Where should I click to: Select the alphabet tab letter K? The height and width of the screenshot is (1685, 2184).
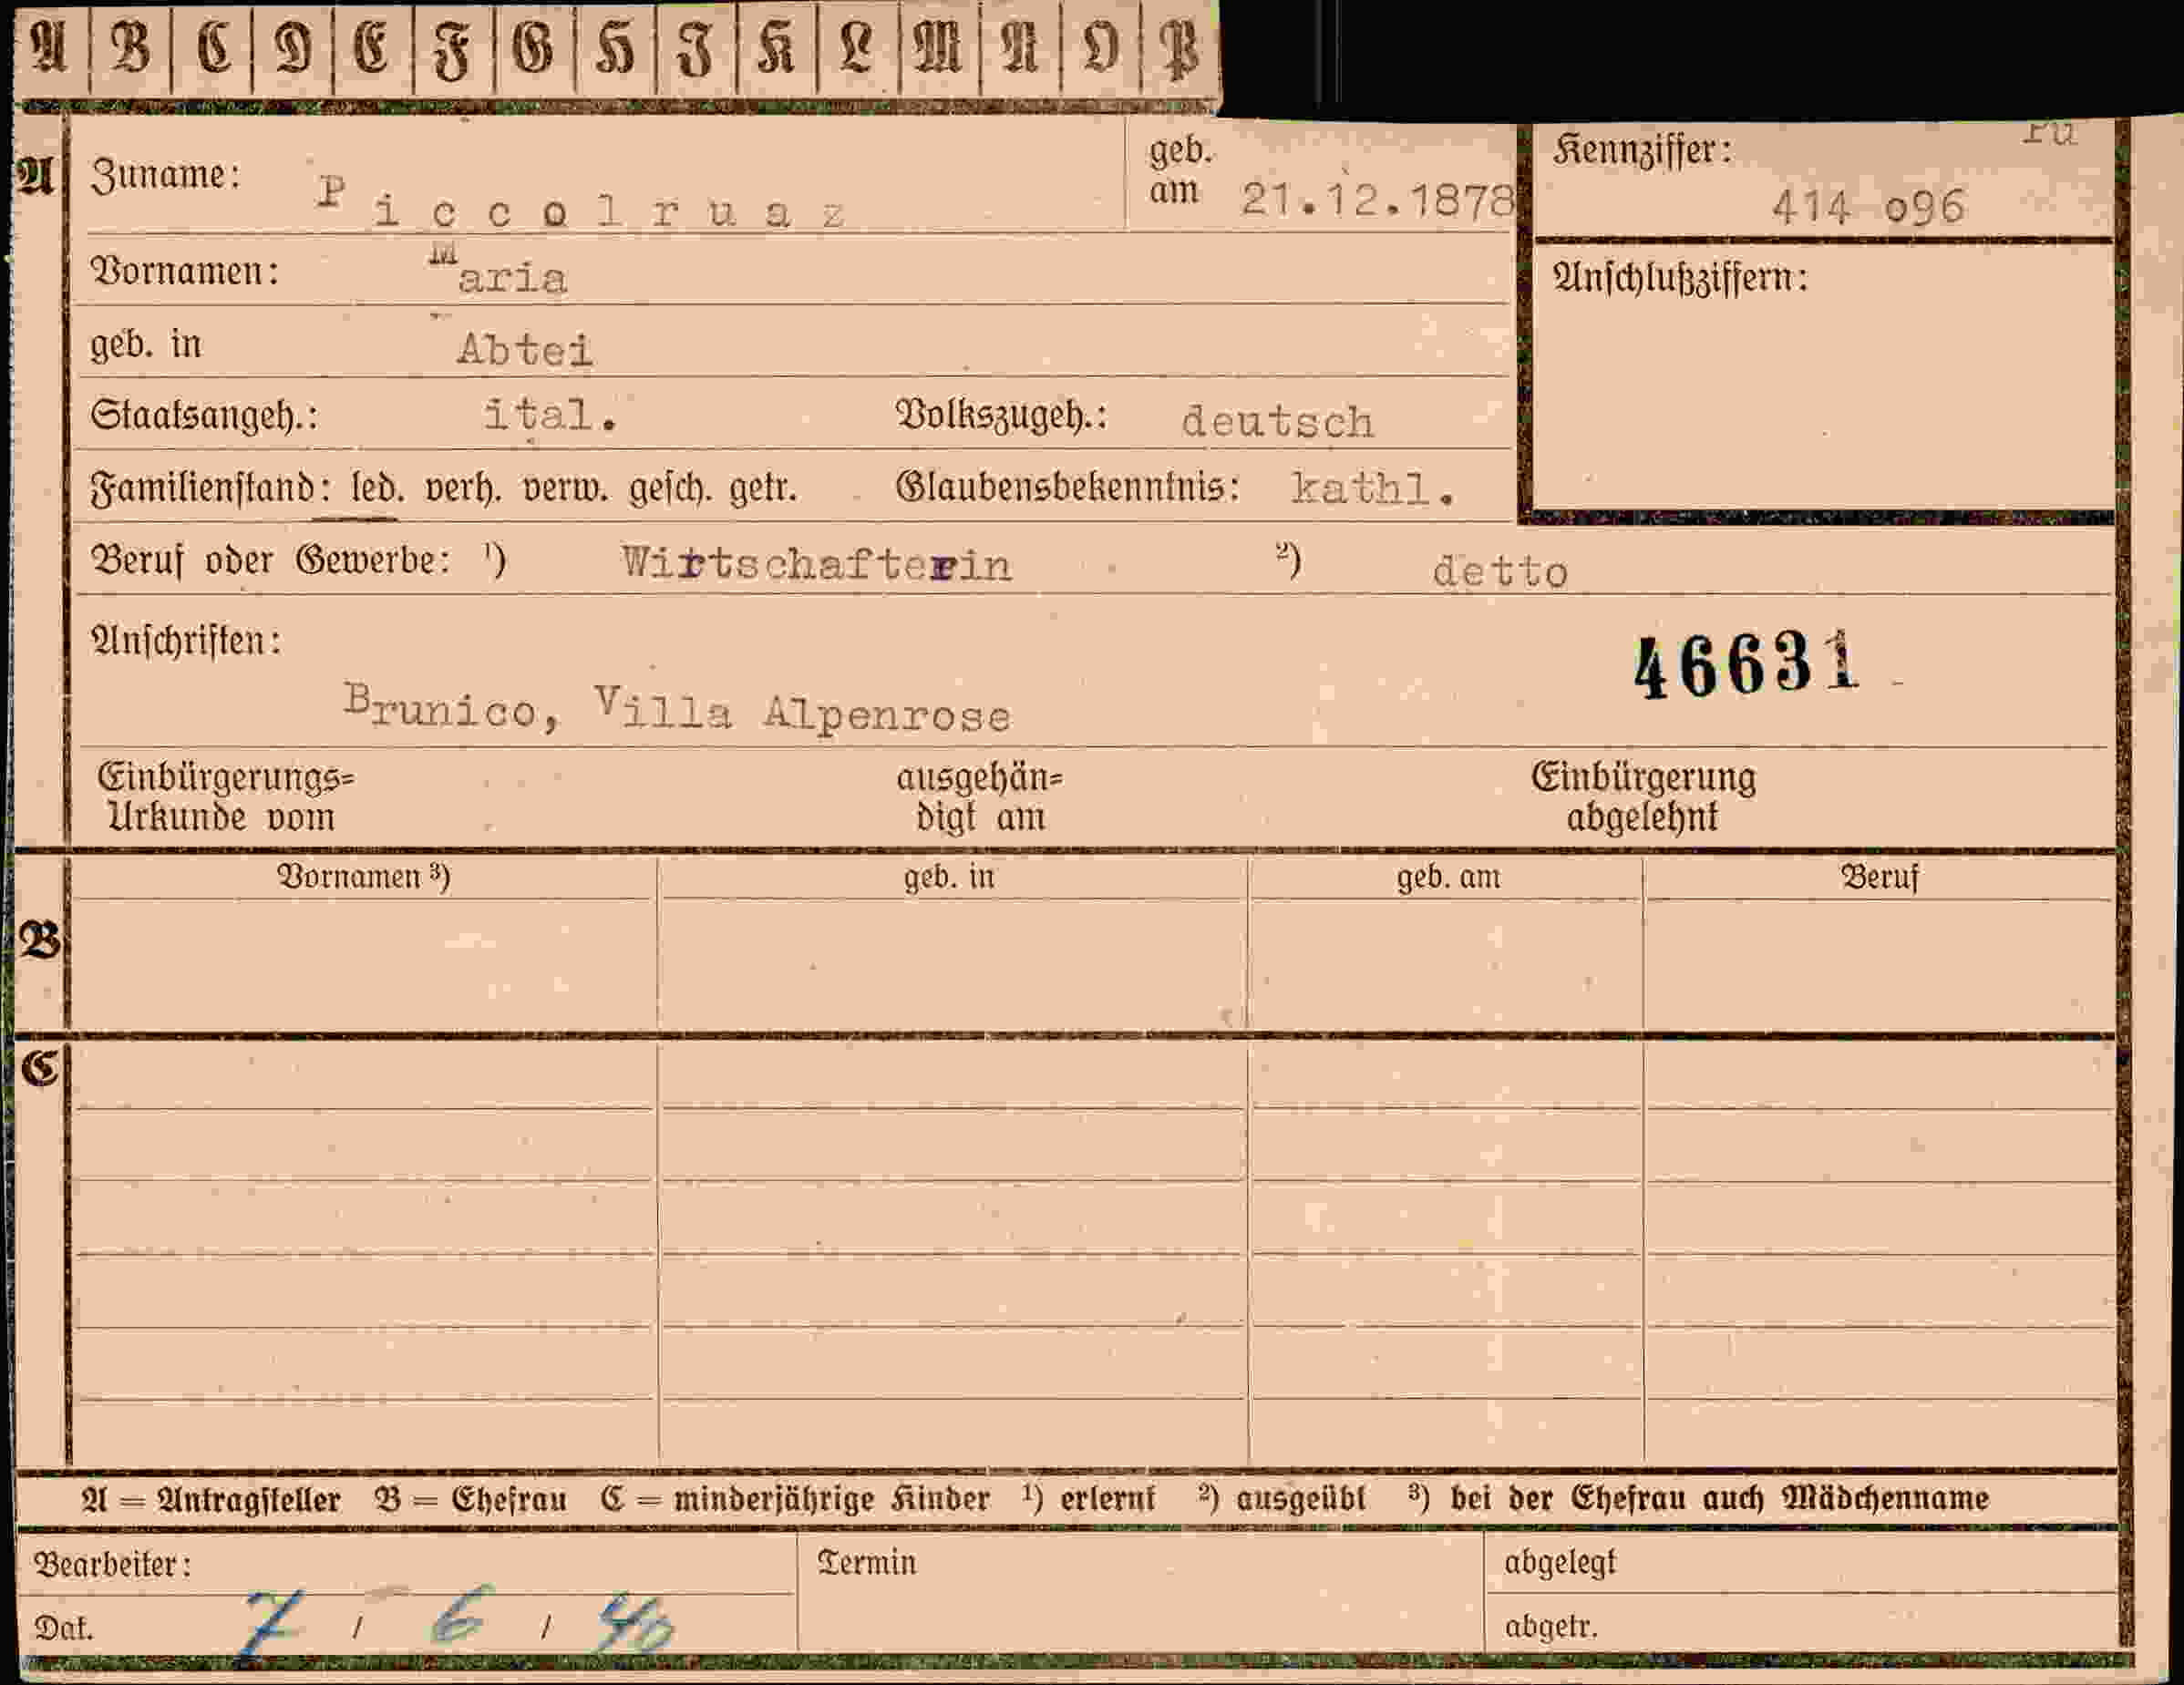point(777,48)
